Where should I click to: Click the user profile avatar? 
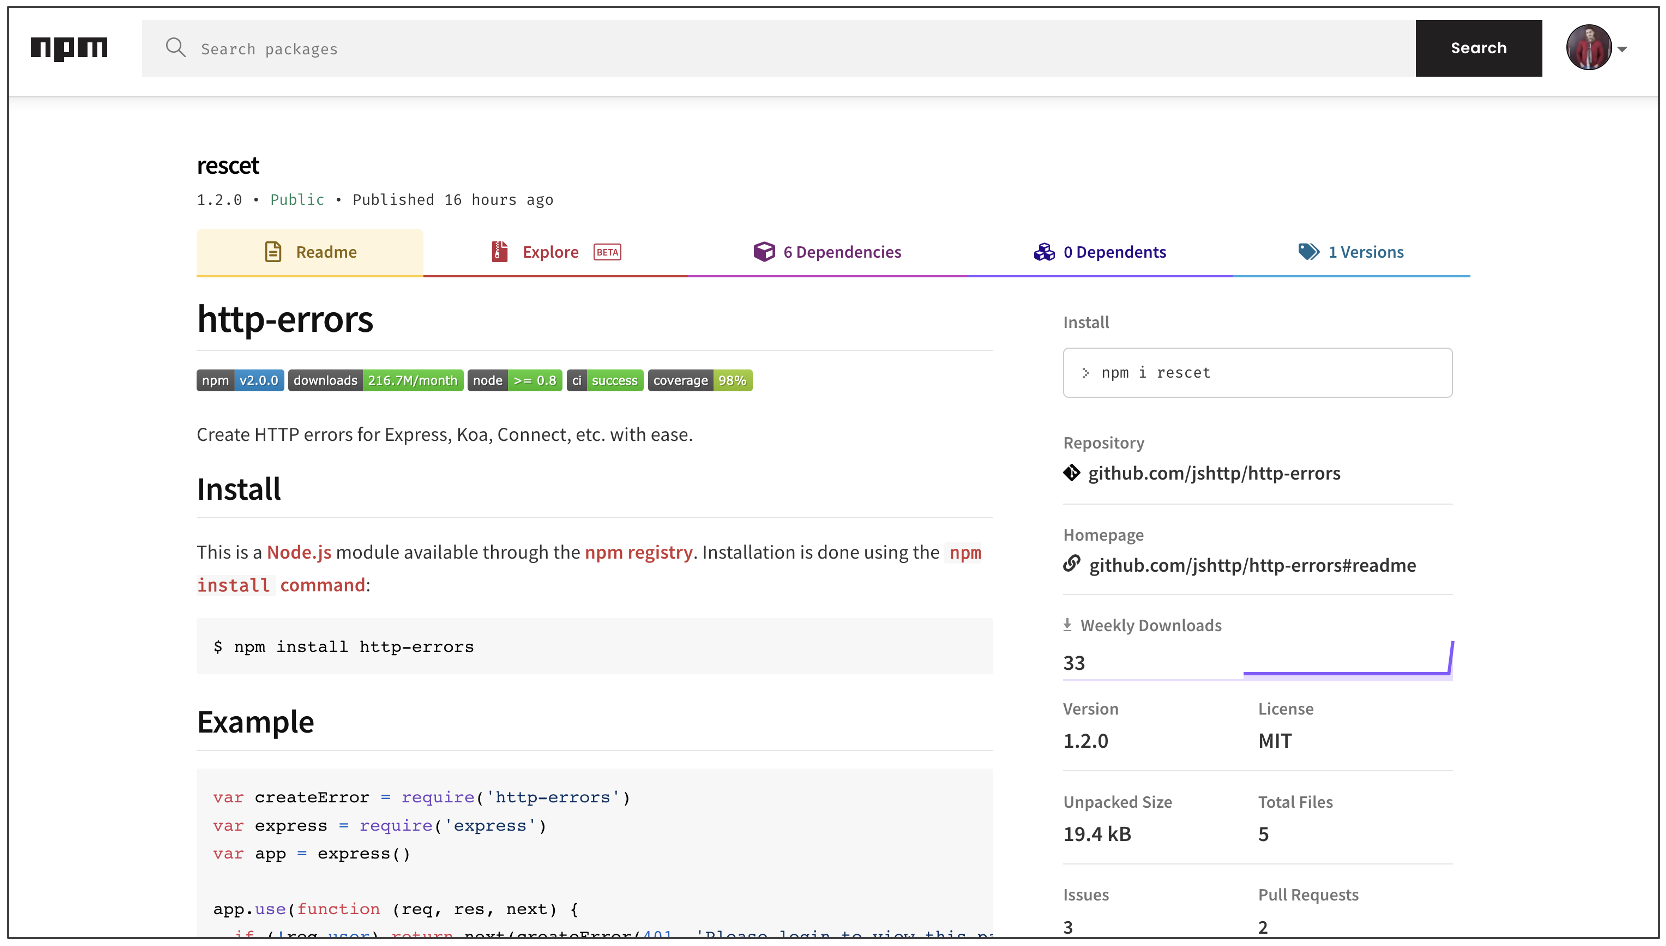point(1588,48)
